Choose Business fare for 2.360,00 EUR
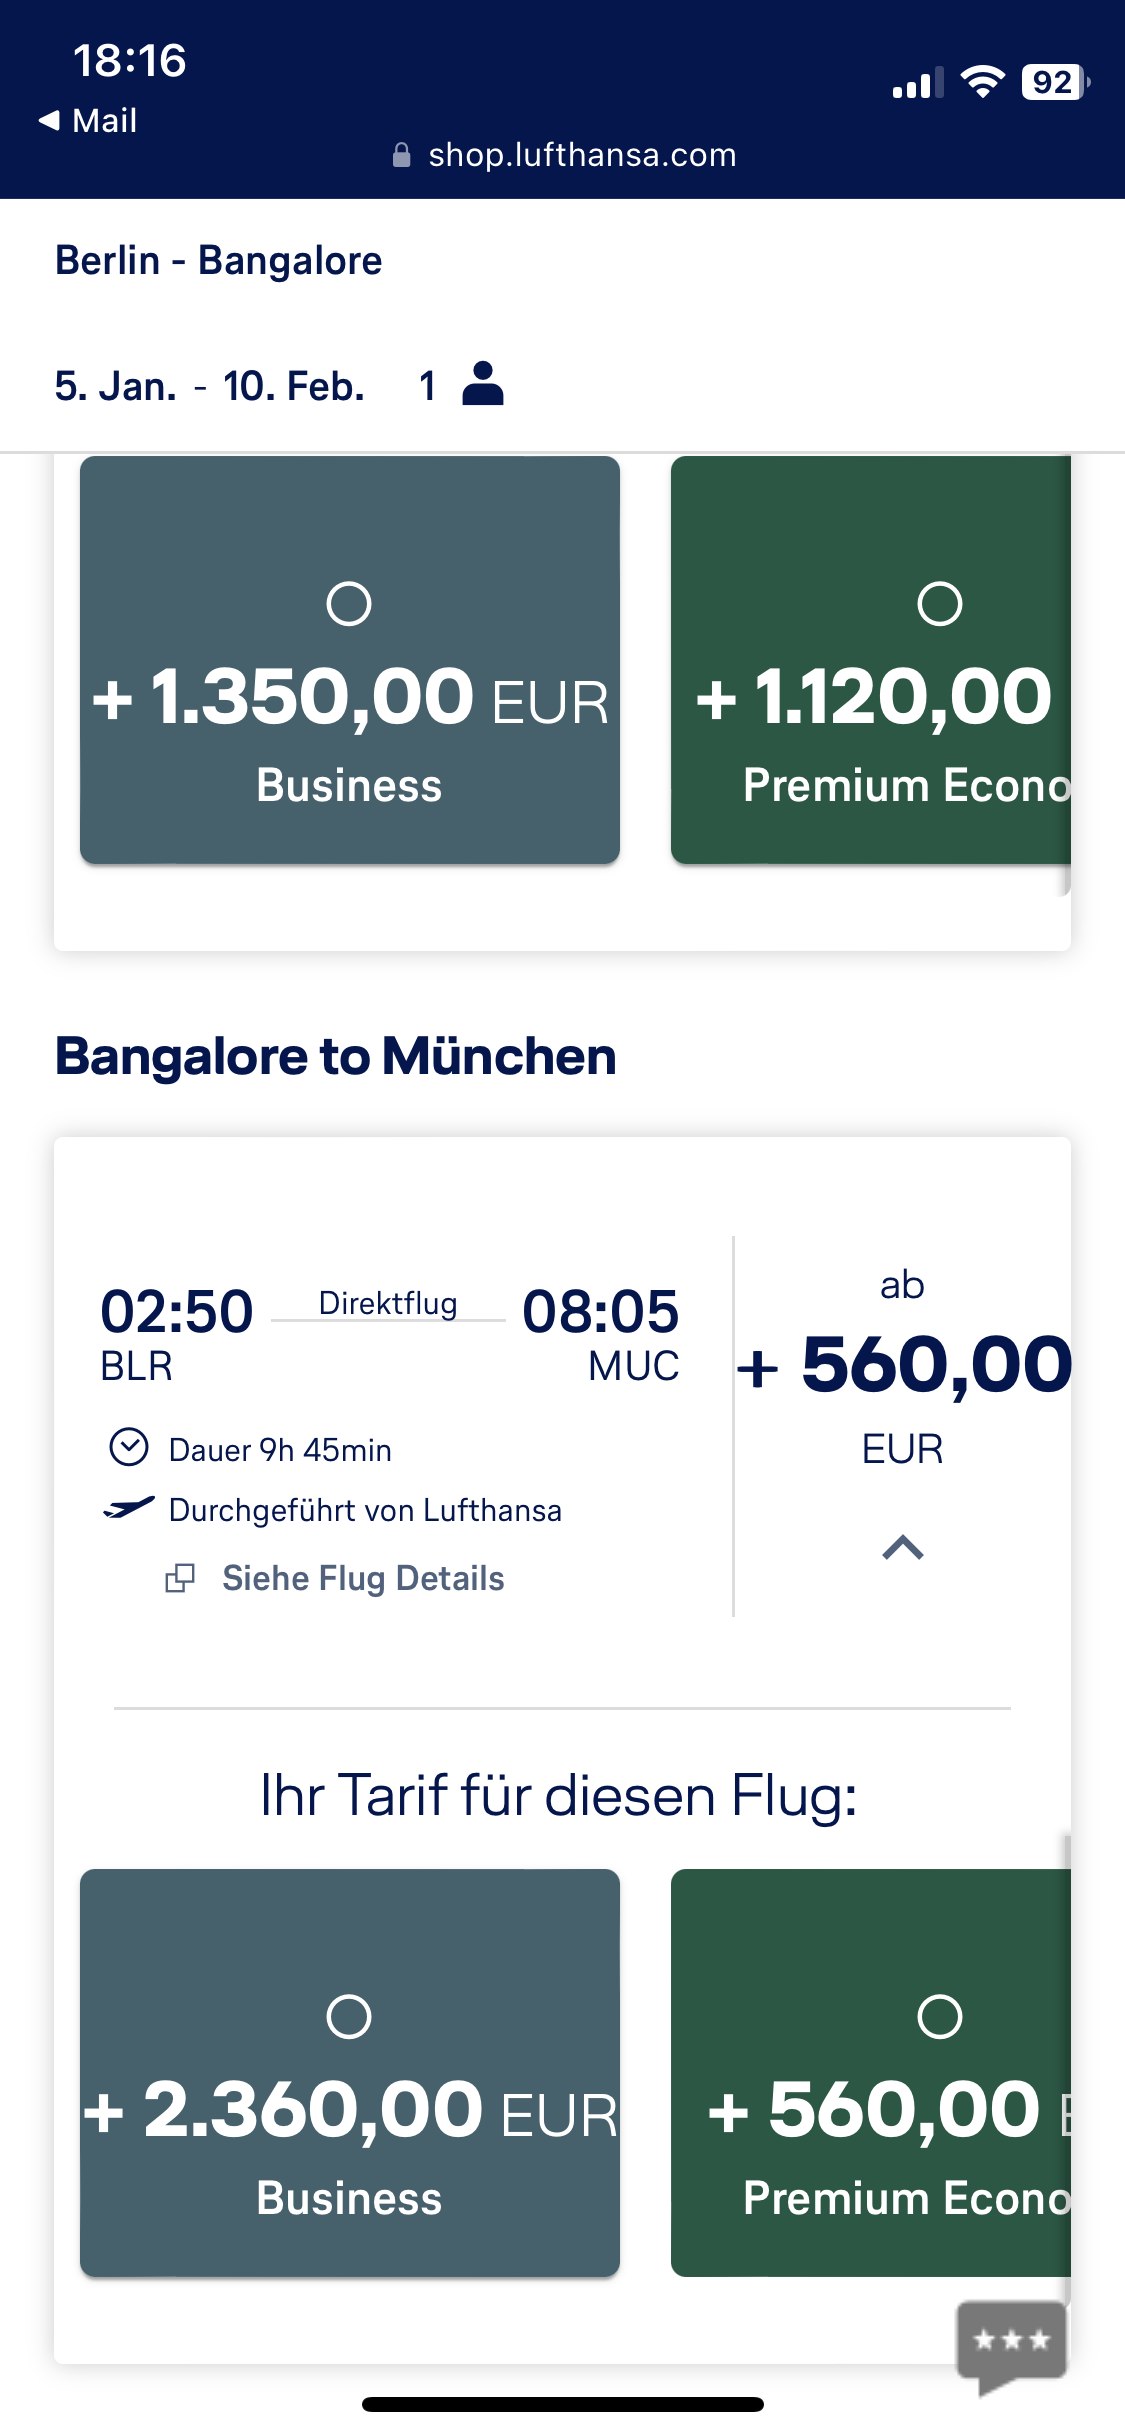 click(x=349, y=2072)
